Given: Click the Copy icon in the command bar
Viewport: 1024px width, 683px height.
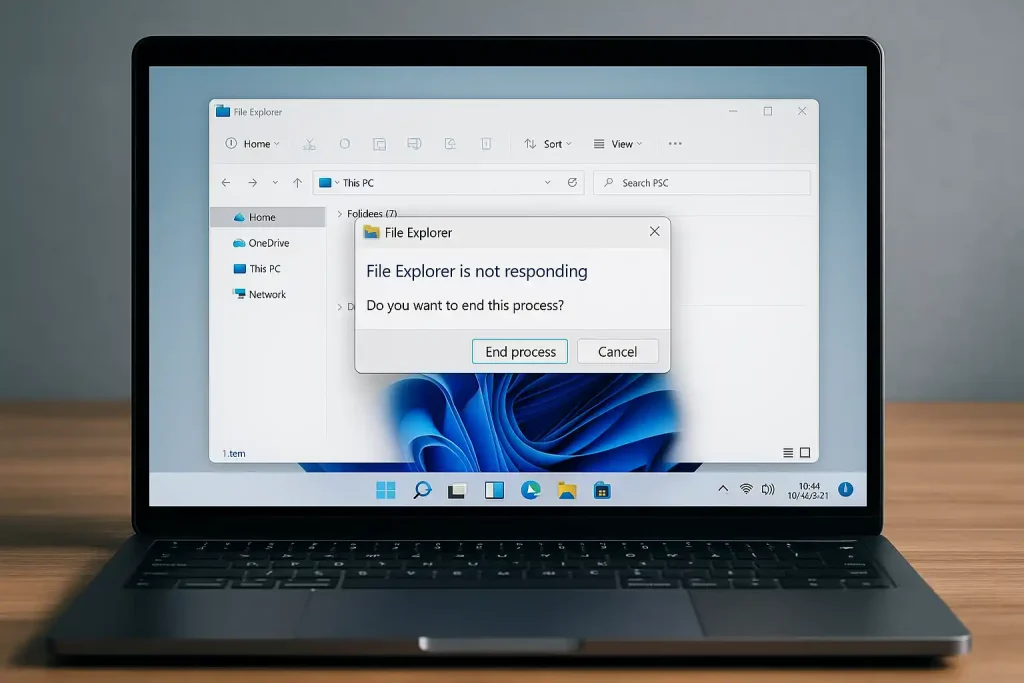Looking at the screenshot, I should coord(345,143).
